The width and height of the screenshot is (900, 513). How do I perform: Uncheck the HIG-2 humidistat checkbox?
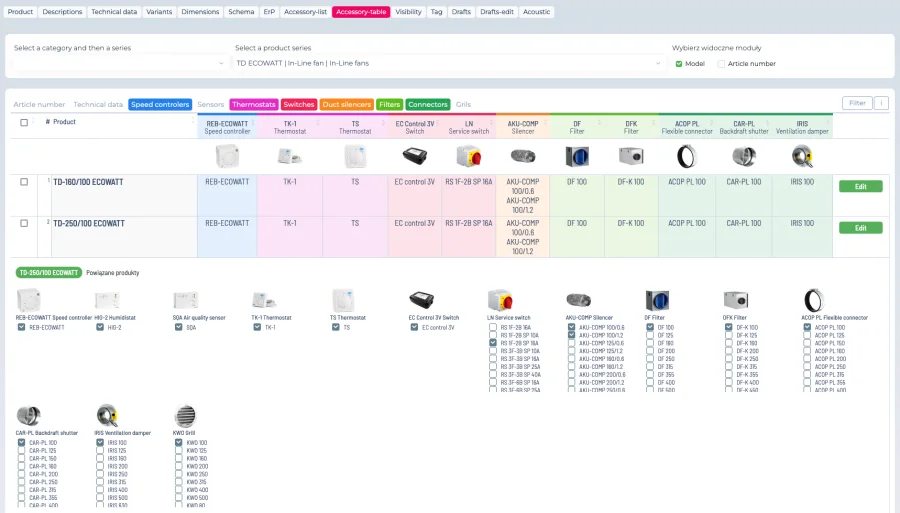tap(100, 327)
